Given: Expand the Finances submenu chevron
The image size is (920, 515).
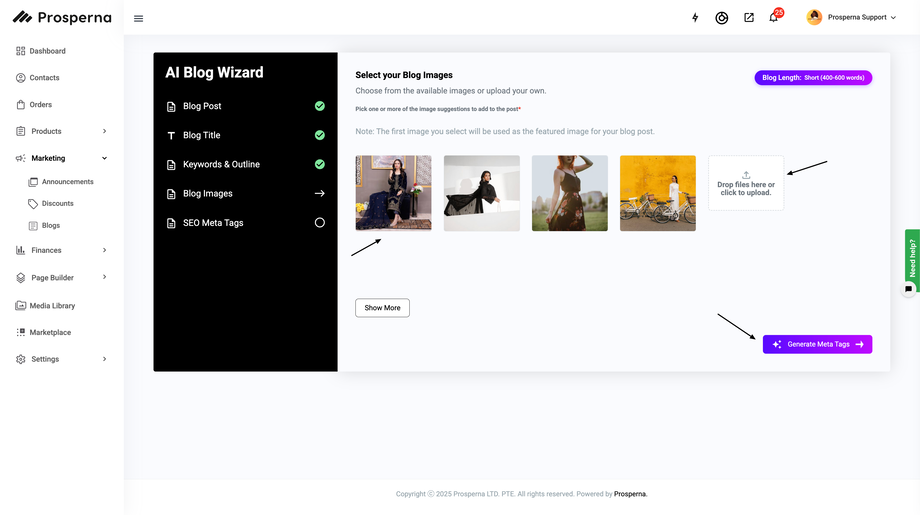Looking at the screenshot, I should (104, 250).
